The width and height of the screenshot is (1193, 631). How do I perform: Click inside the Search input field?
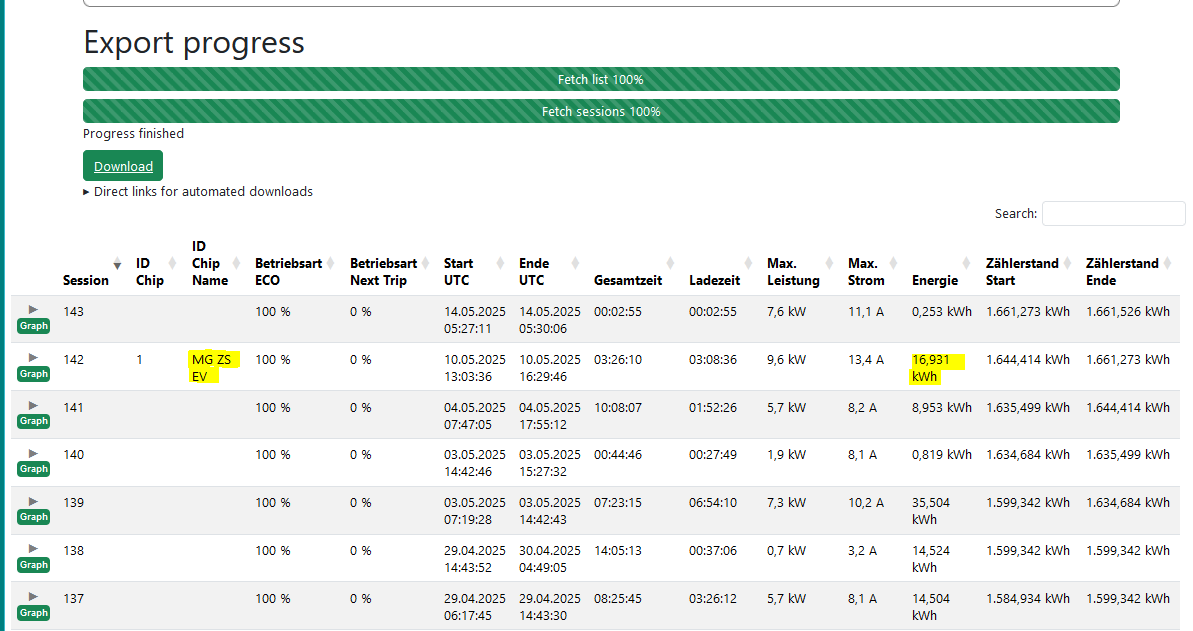(1113, 214)
